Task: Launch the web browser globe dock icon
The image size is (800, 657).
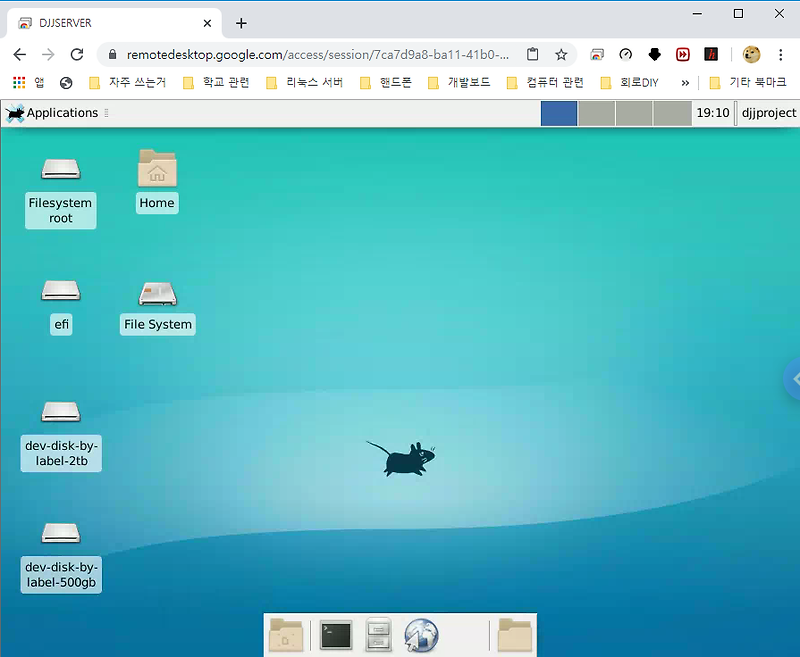Action: 421,635
